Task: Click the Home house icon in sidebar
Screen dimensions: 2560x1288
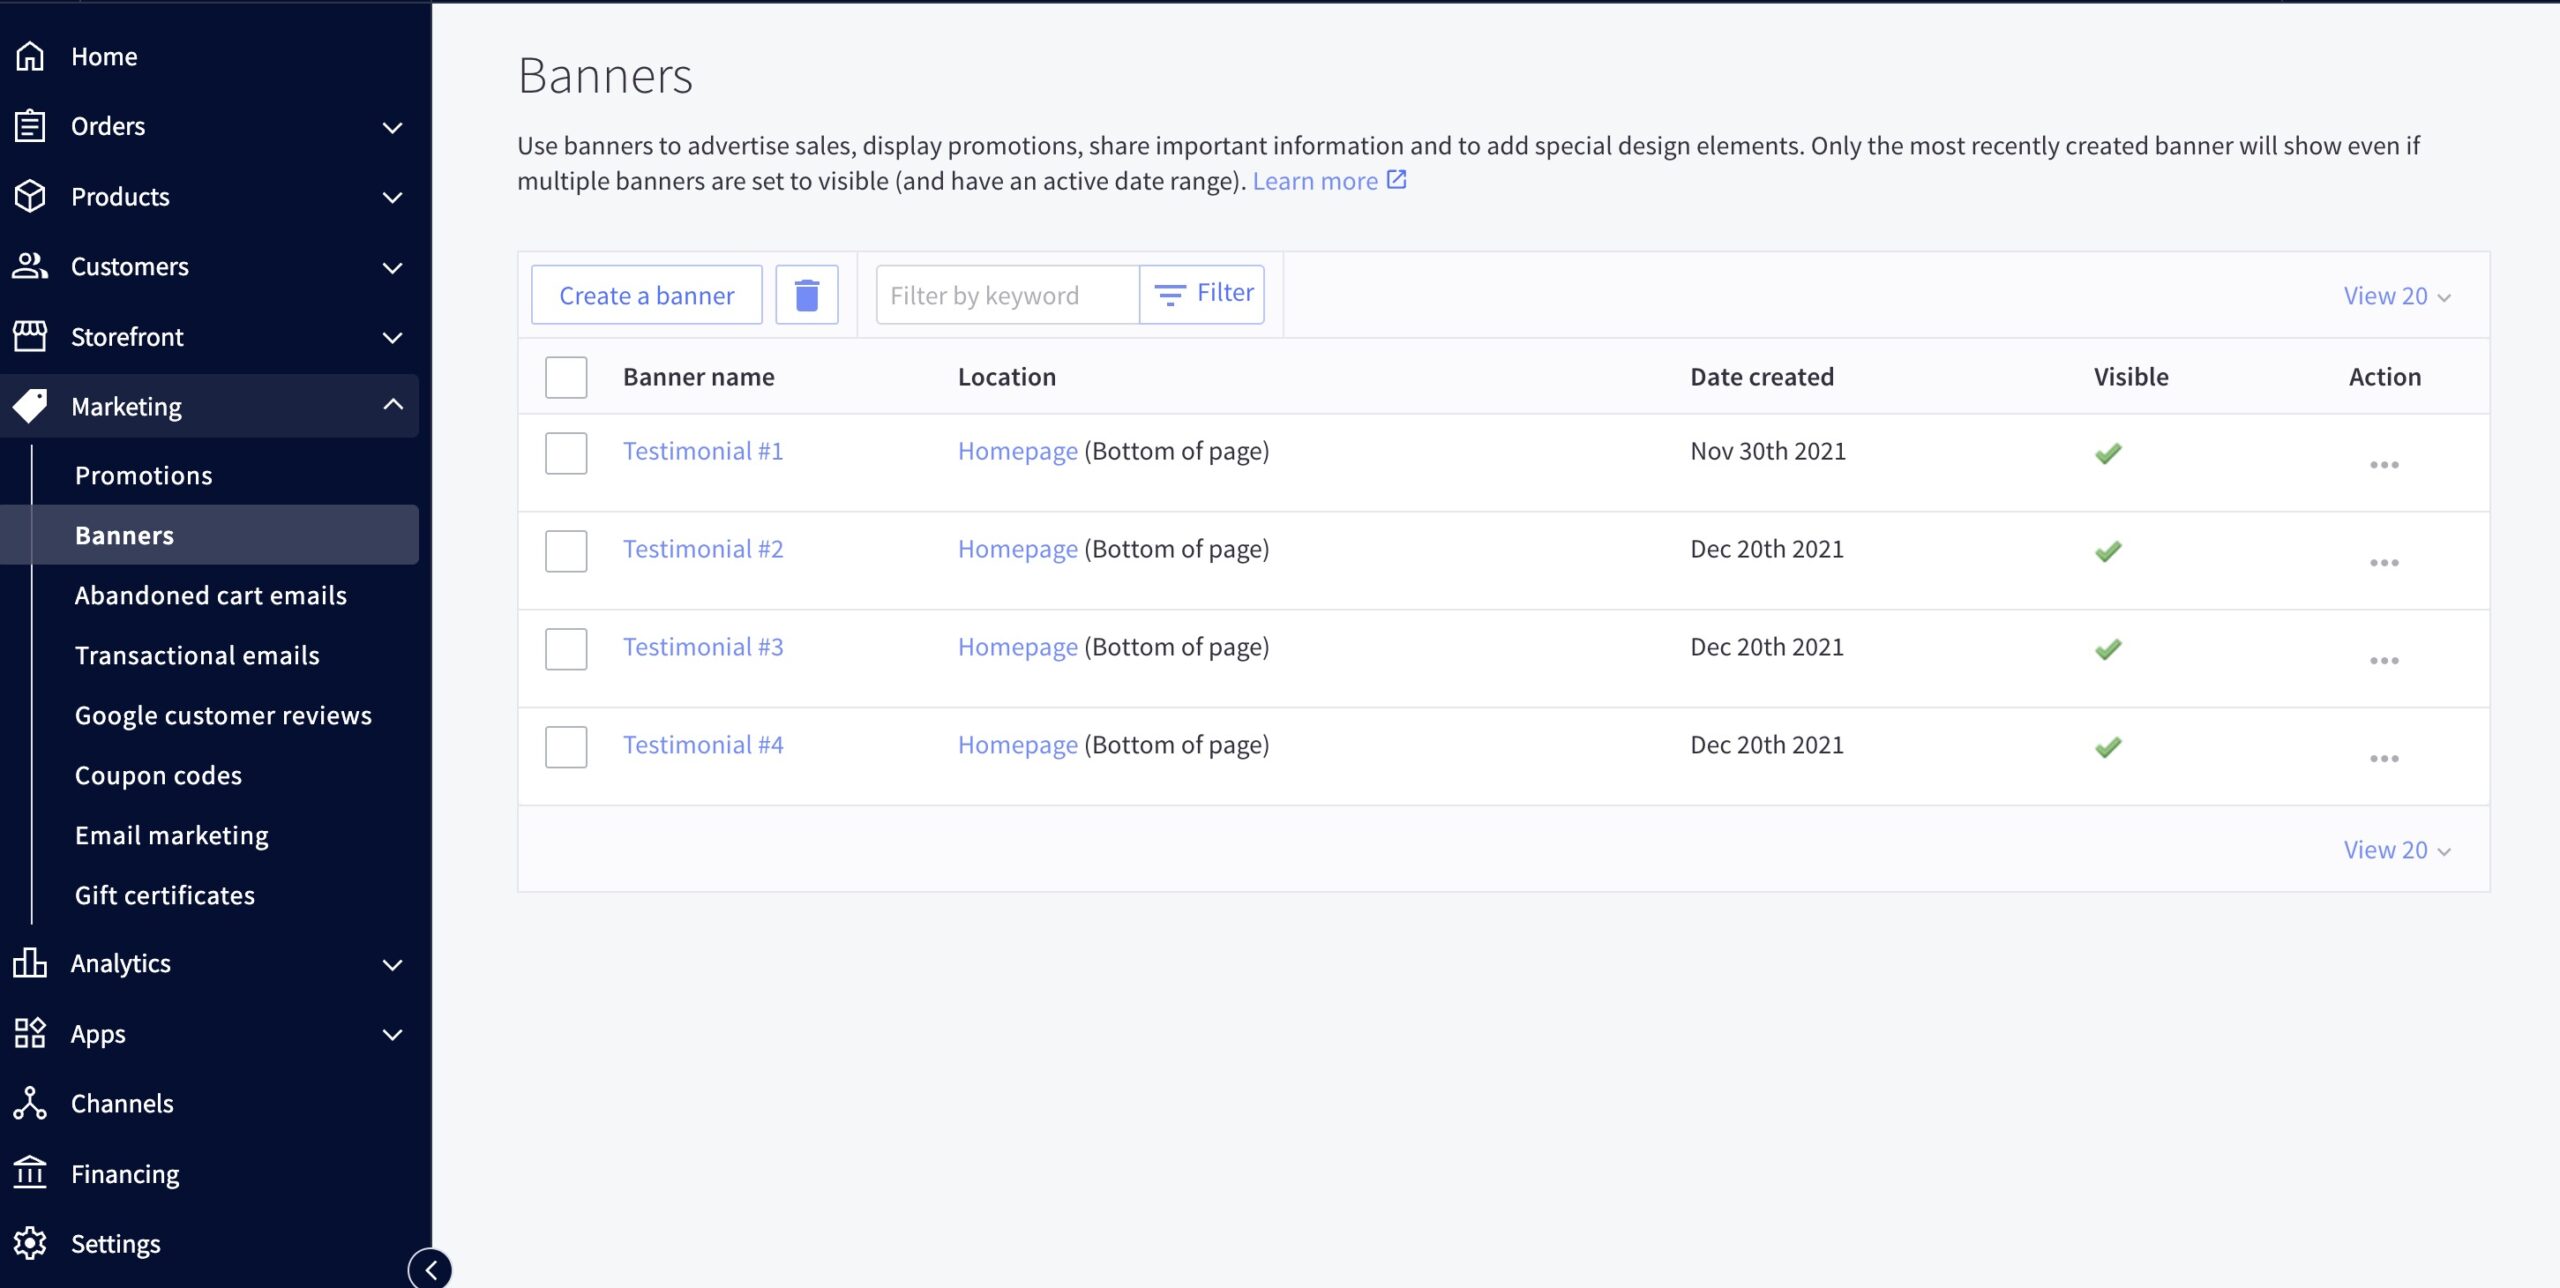Action: click(30, 56)
